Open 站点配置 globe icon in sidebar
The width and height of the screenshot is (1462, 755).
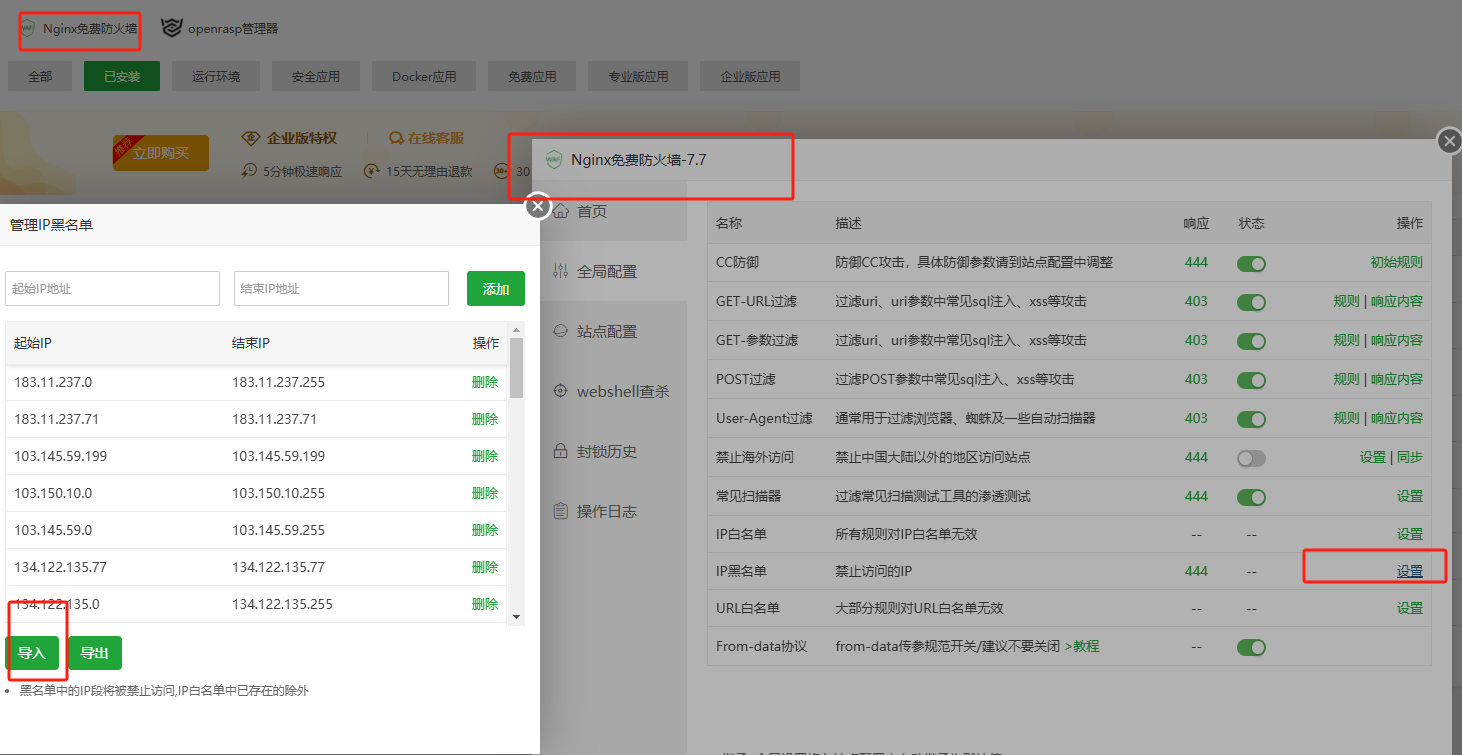pos(560,331)
